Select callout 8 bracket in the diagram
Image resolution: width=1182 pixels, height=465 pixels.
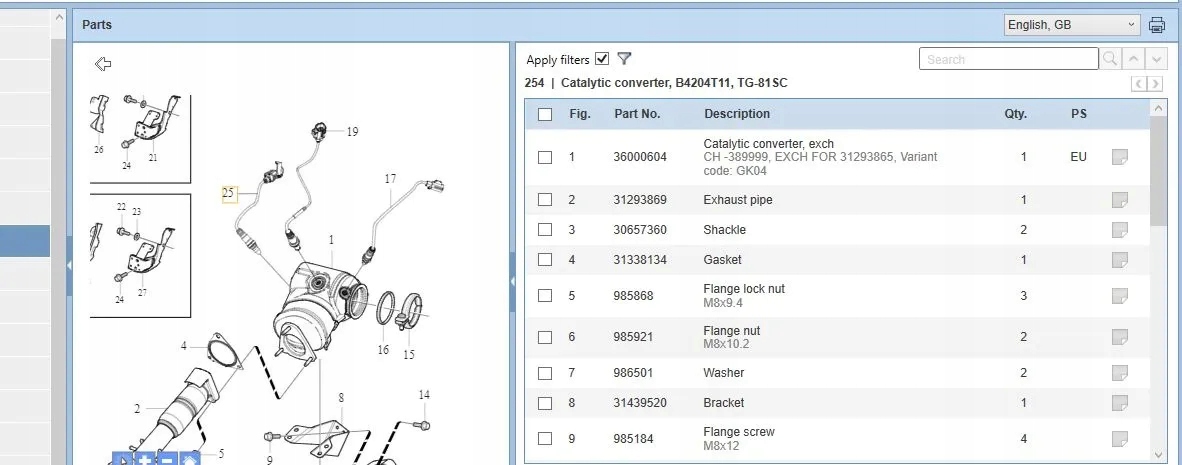pos(341,397)
